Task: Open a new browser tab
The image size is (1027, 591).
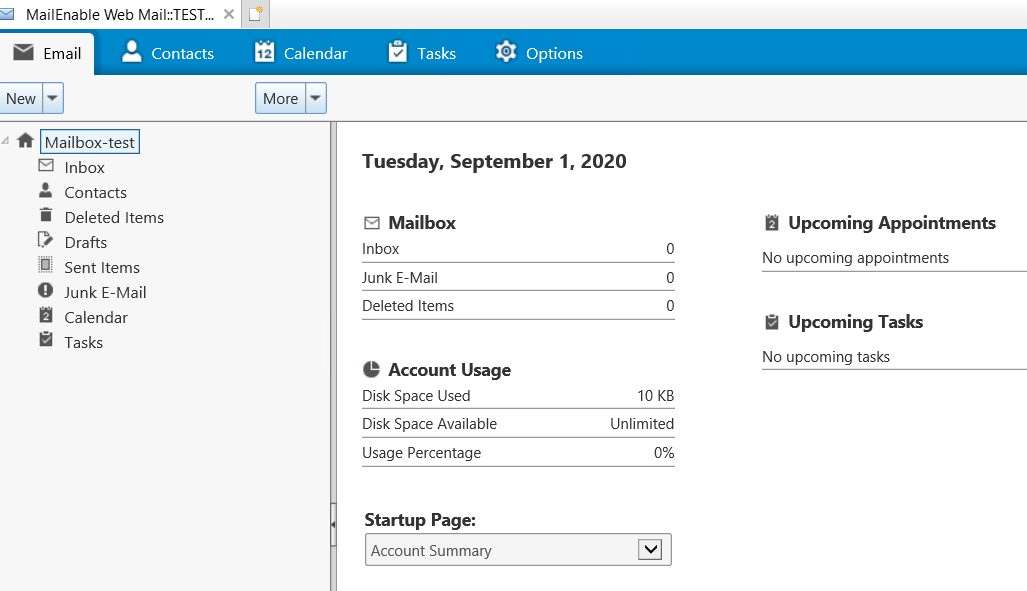Action: coord(255,14)
